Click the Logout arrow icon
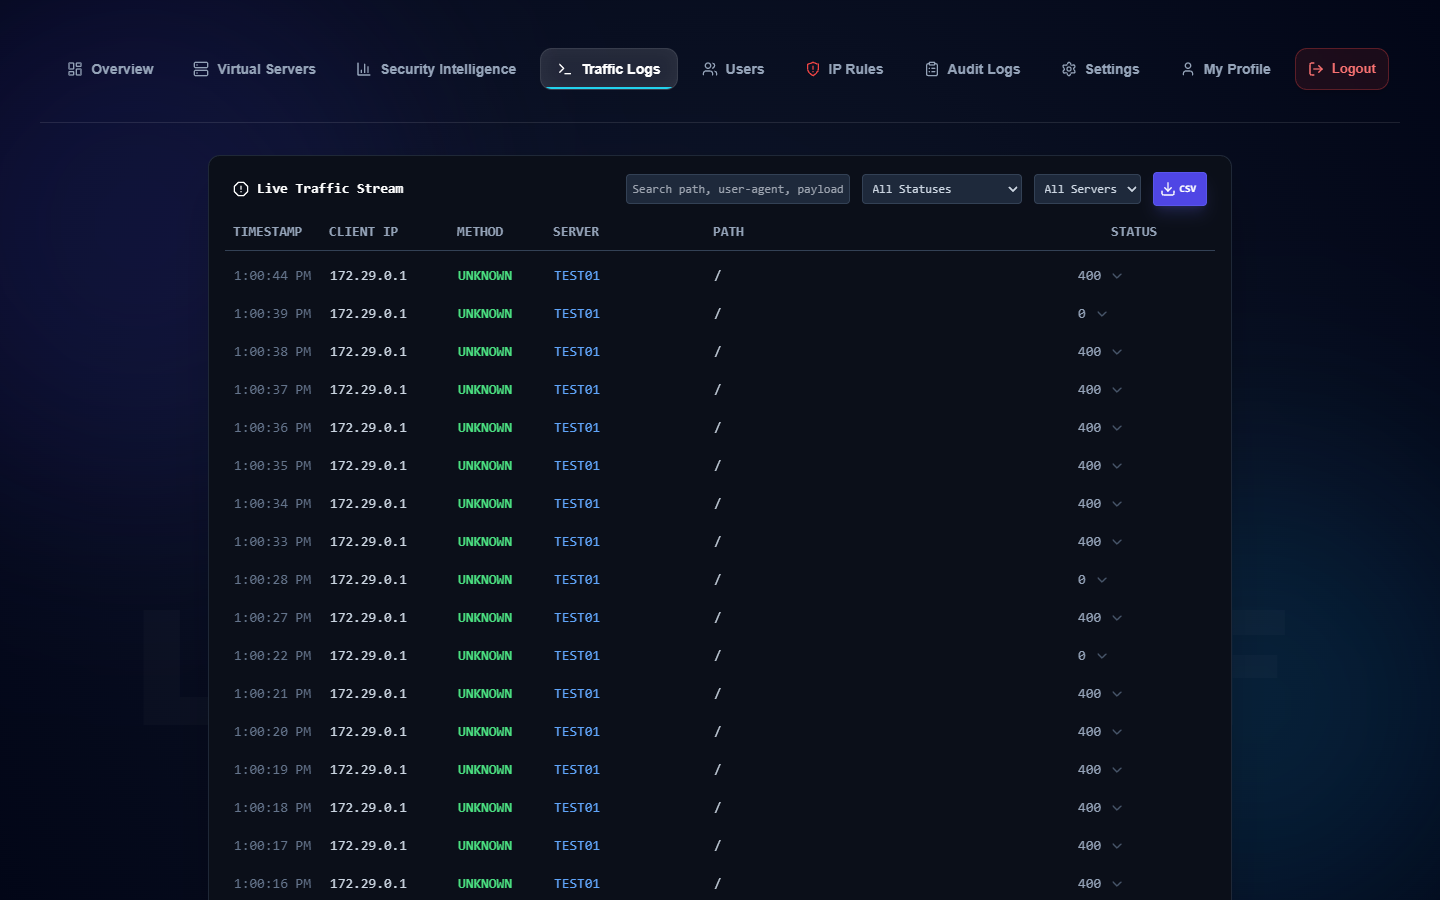The width and height of the screenshot is (1440, 900). pyautogui.click(x=1316, y=69)
